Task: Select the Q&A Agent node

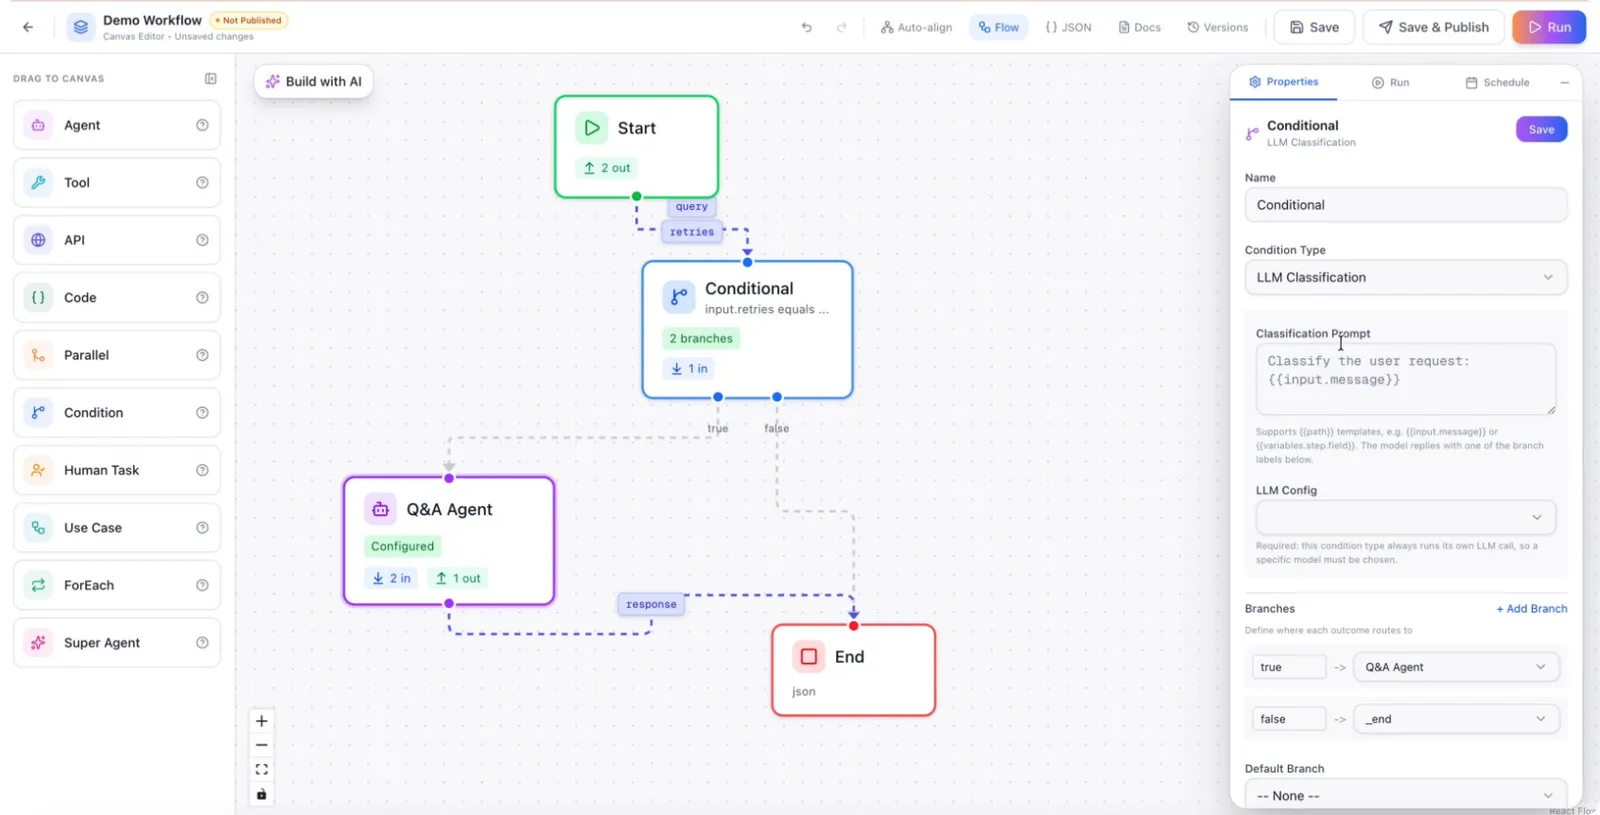Action: [449, 541]
